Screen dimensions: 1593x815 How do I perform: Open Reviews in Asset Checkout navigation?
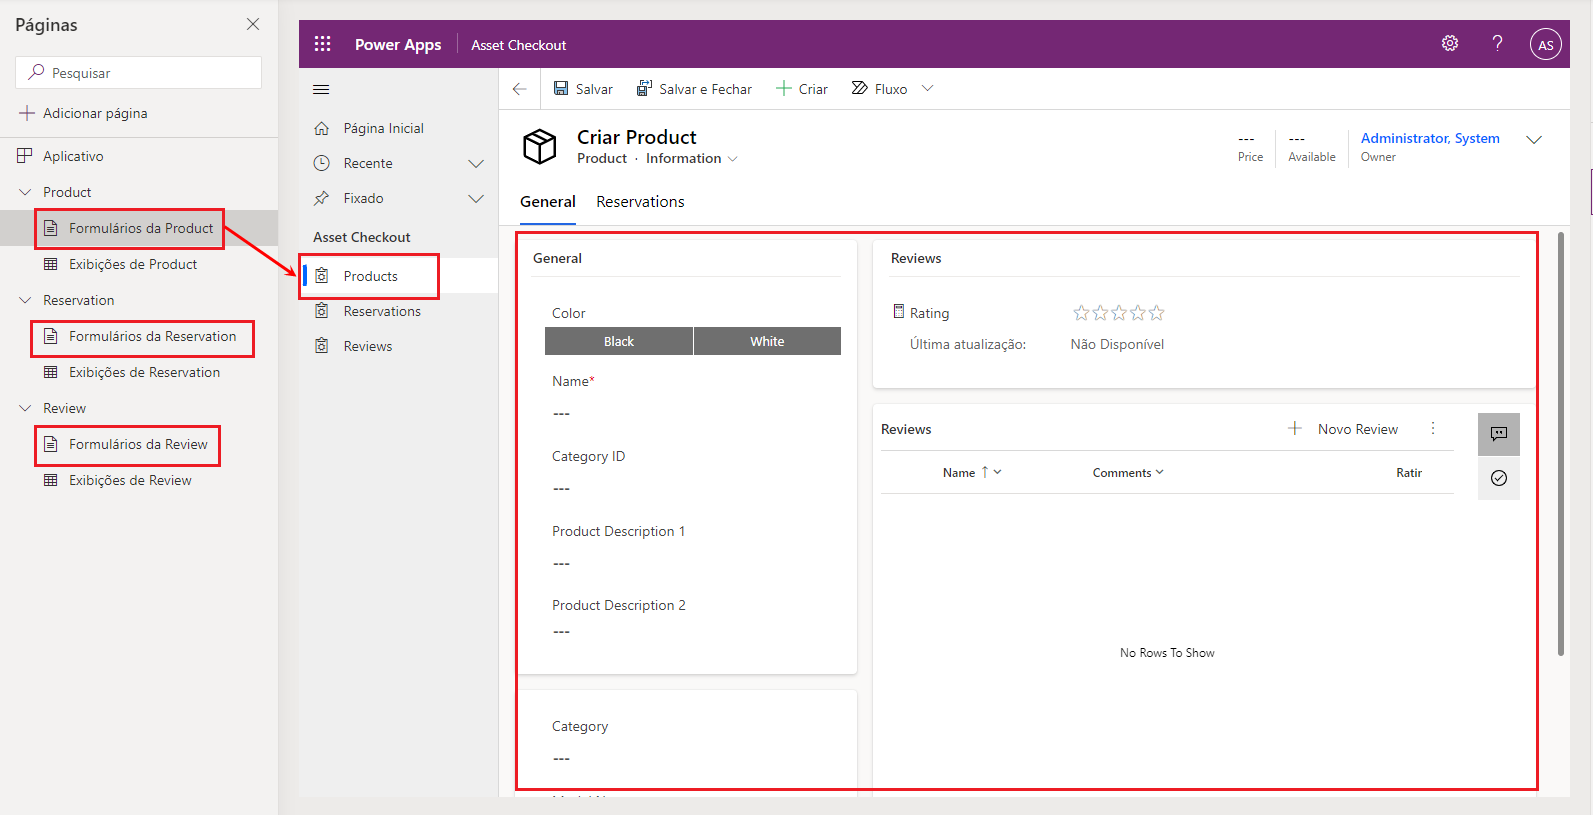(367, 346)
